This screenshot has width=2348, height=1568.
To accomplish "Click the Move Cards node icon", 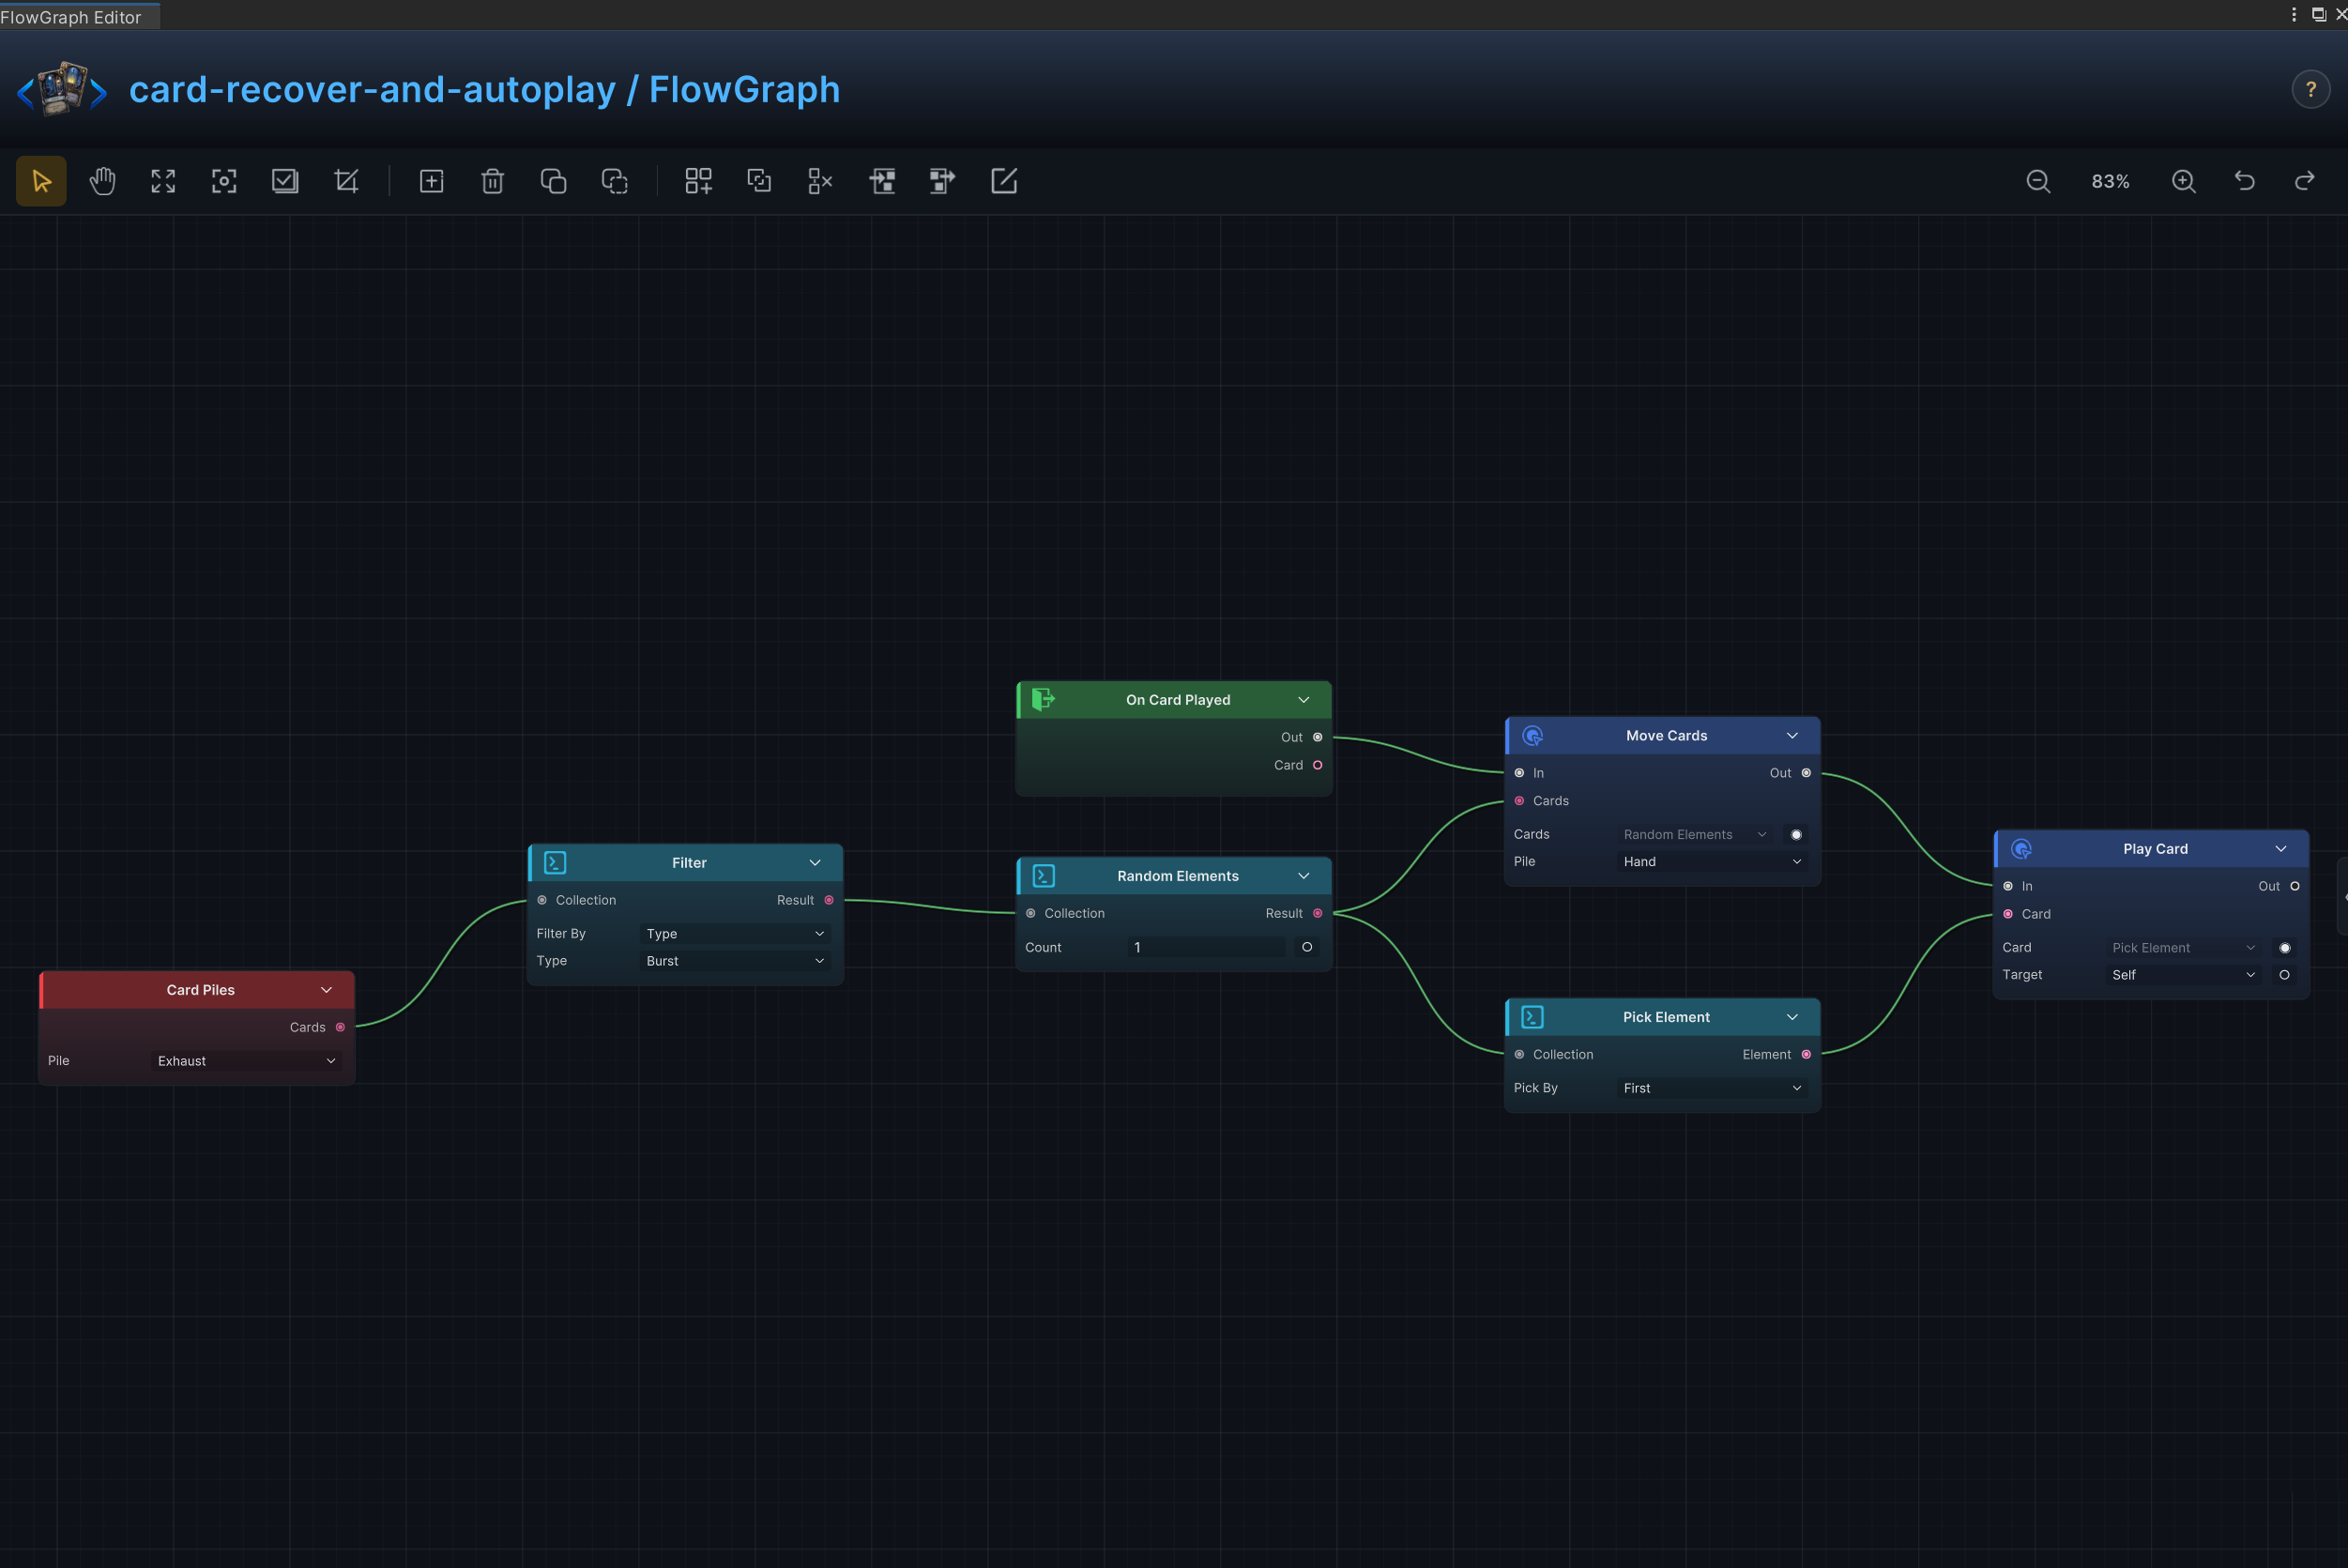I will 1532,735.
